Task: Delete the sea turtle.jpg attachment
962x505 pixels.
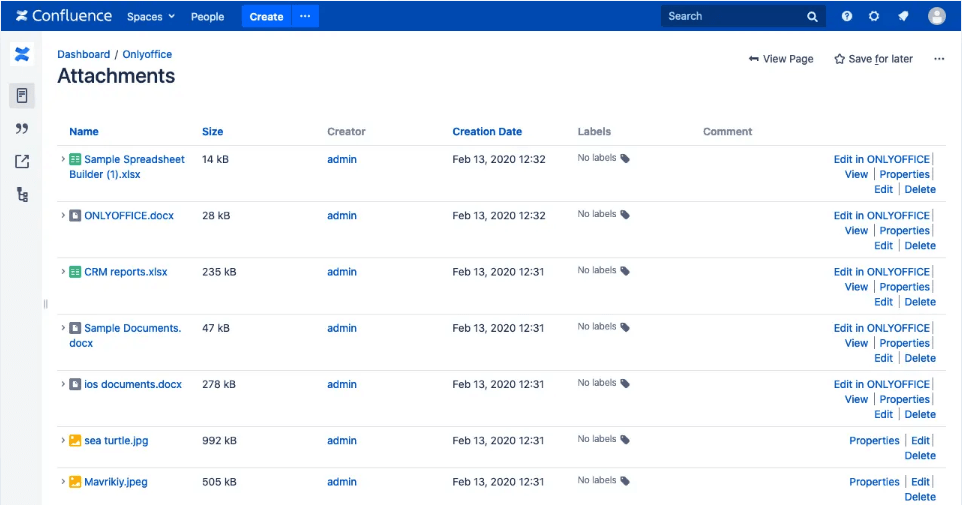Action: (920, 455)
